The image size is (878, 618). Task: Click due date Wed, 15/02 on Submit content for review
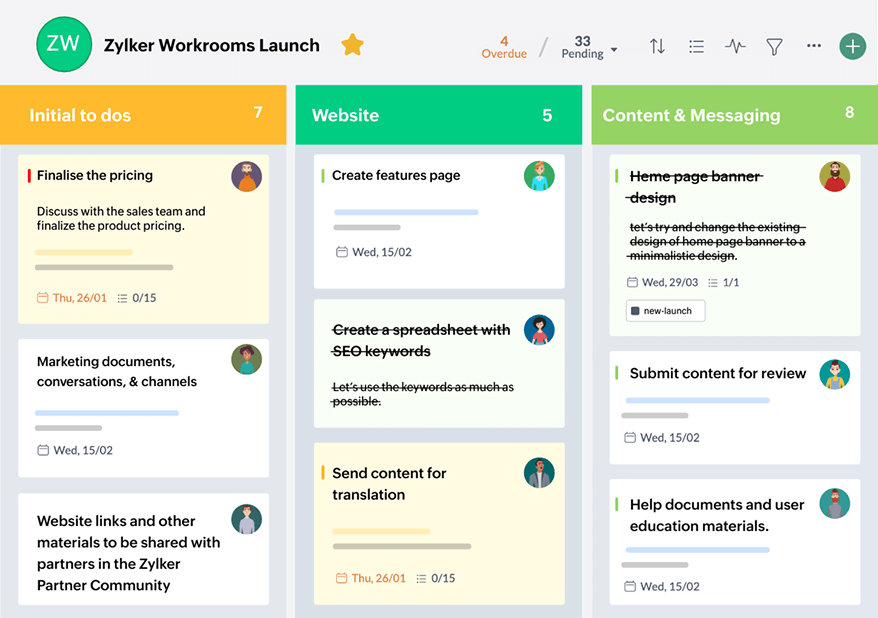(x=662, y=437)
